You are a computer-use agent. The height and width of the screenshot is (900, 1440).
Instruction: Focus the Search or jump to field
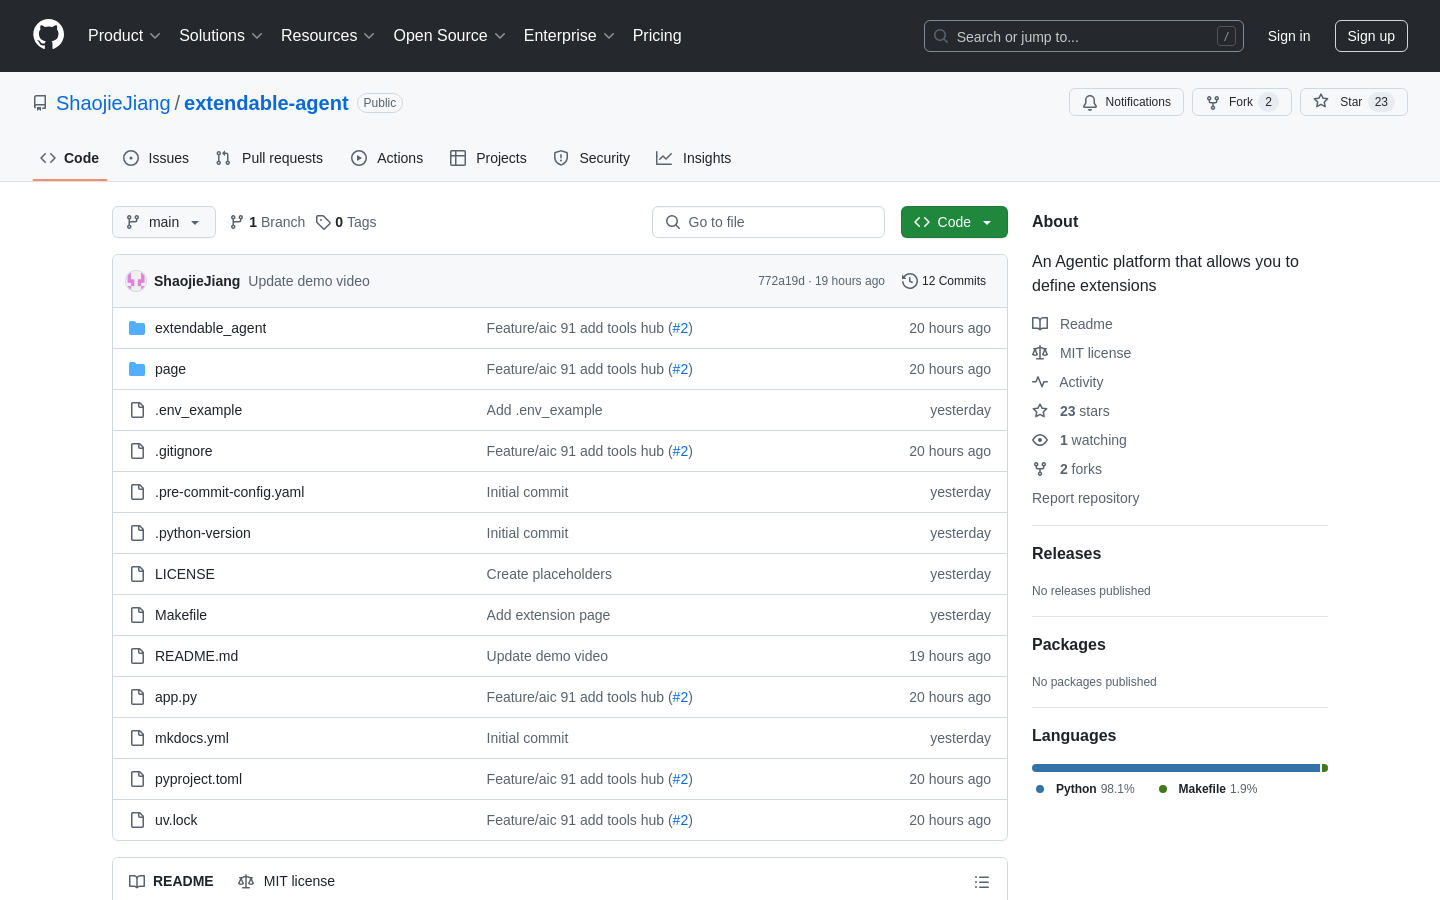(1084, 36)
